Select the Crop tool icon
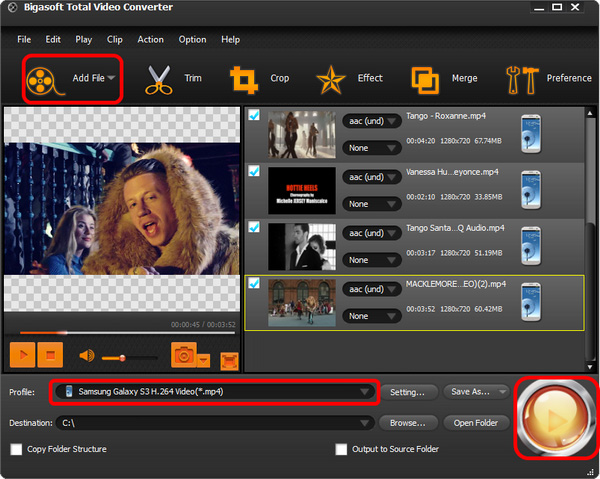Image resolution: width=600 pixels, height=479 pixels. [244, 80]
